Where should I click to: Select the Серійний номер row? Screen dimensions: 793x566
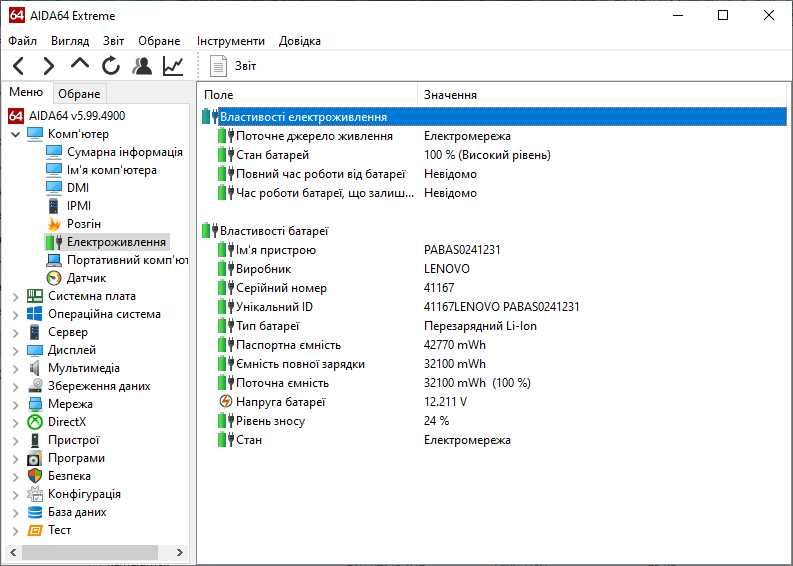[494, 288]
